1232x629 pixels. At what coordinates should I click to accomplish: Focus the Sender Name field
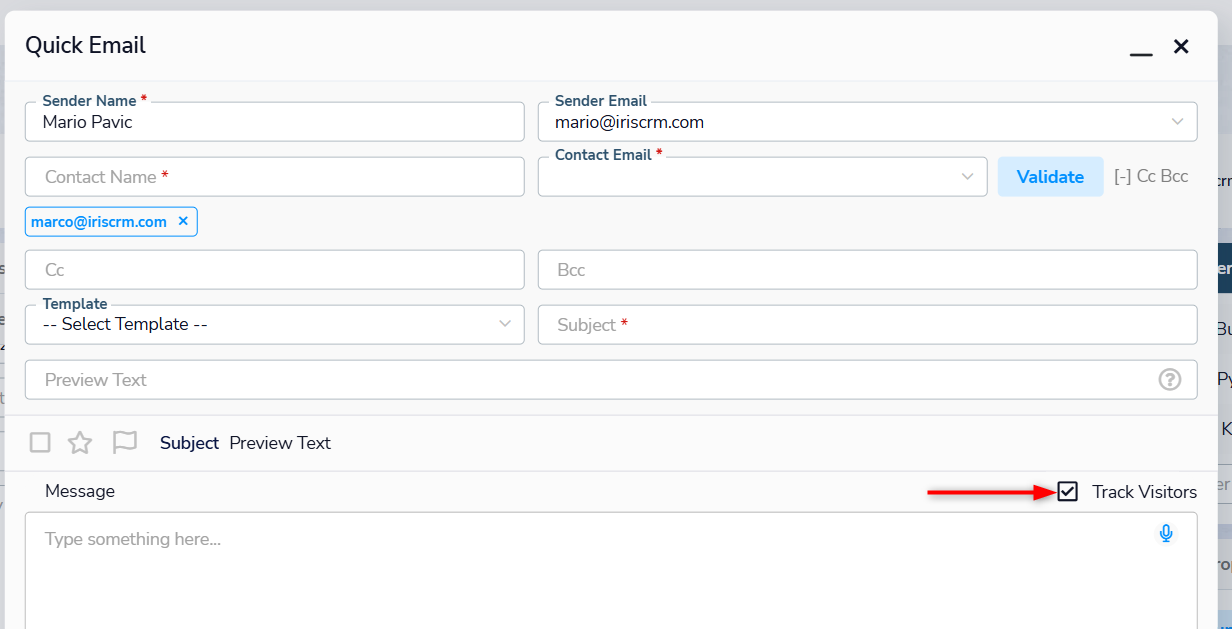coord(275,122)
